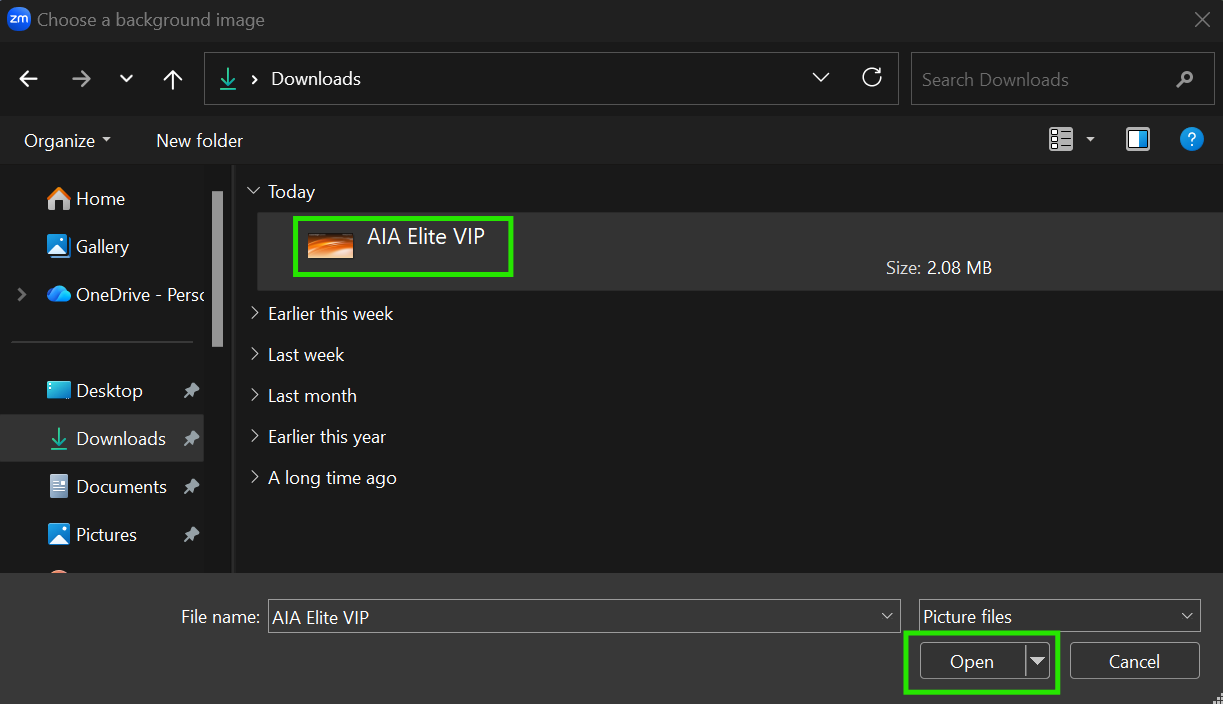
Task: Click the Zoom icon in title bar
Action: pyautogui.click(x=19, y=19)
